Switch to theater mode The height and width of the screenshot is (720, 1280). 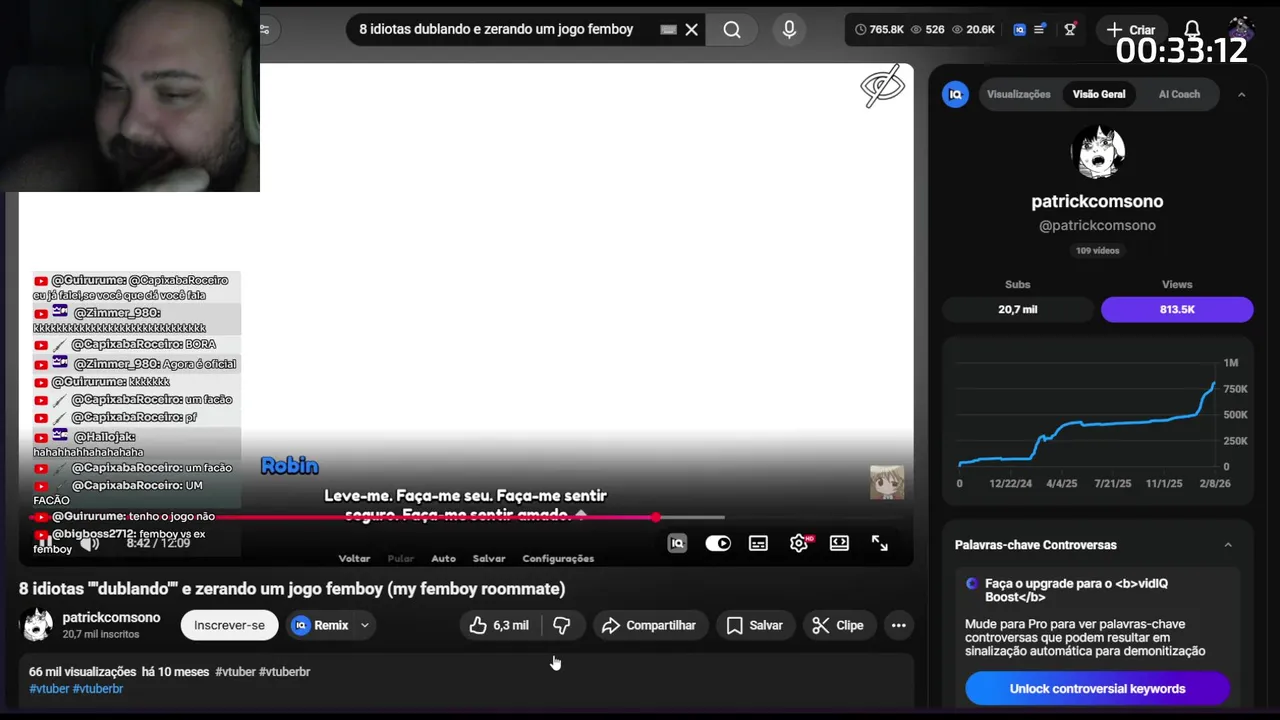(839, 543)
